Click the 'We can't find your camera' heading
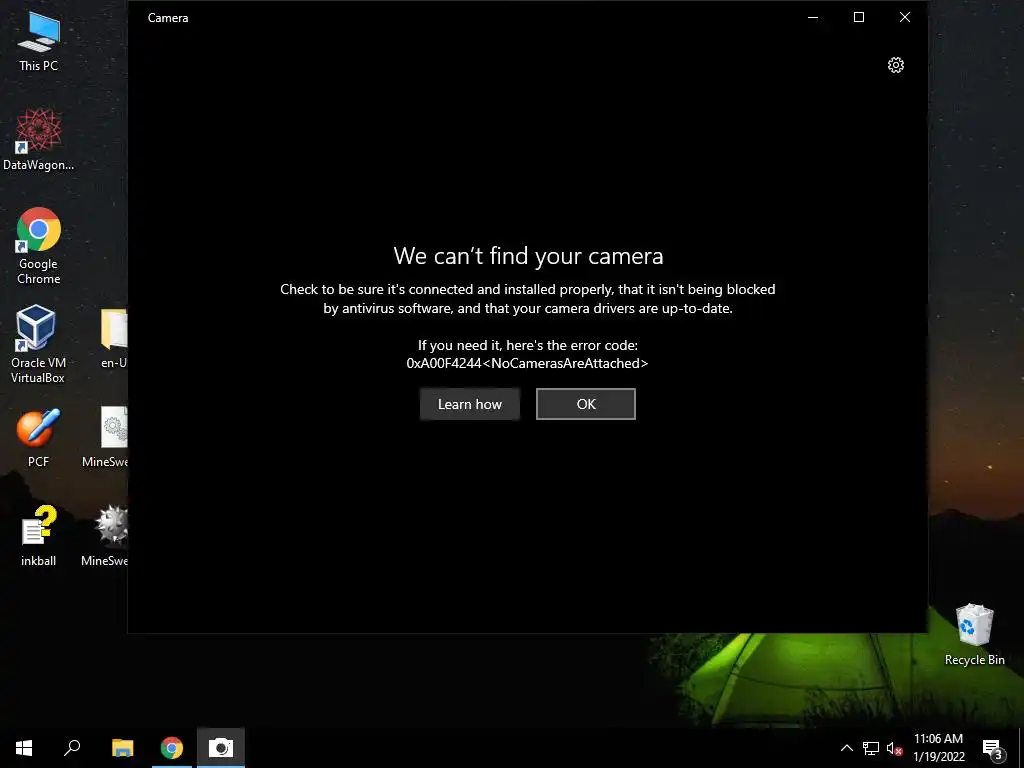The height and width of the screenshot is (768, 1024). (528, 256)
